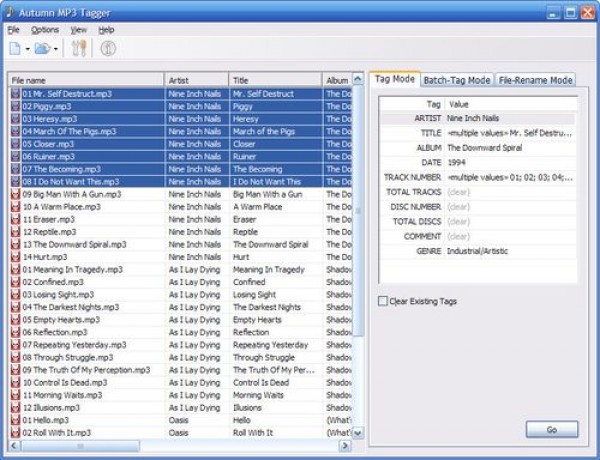The width and height of the screenshot is (600, 460).
Task: Open settings with the tools icon
Action: (x=81, y=48)
